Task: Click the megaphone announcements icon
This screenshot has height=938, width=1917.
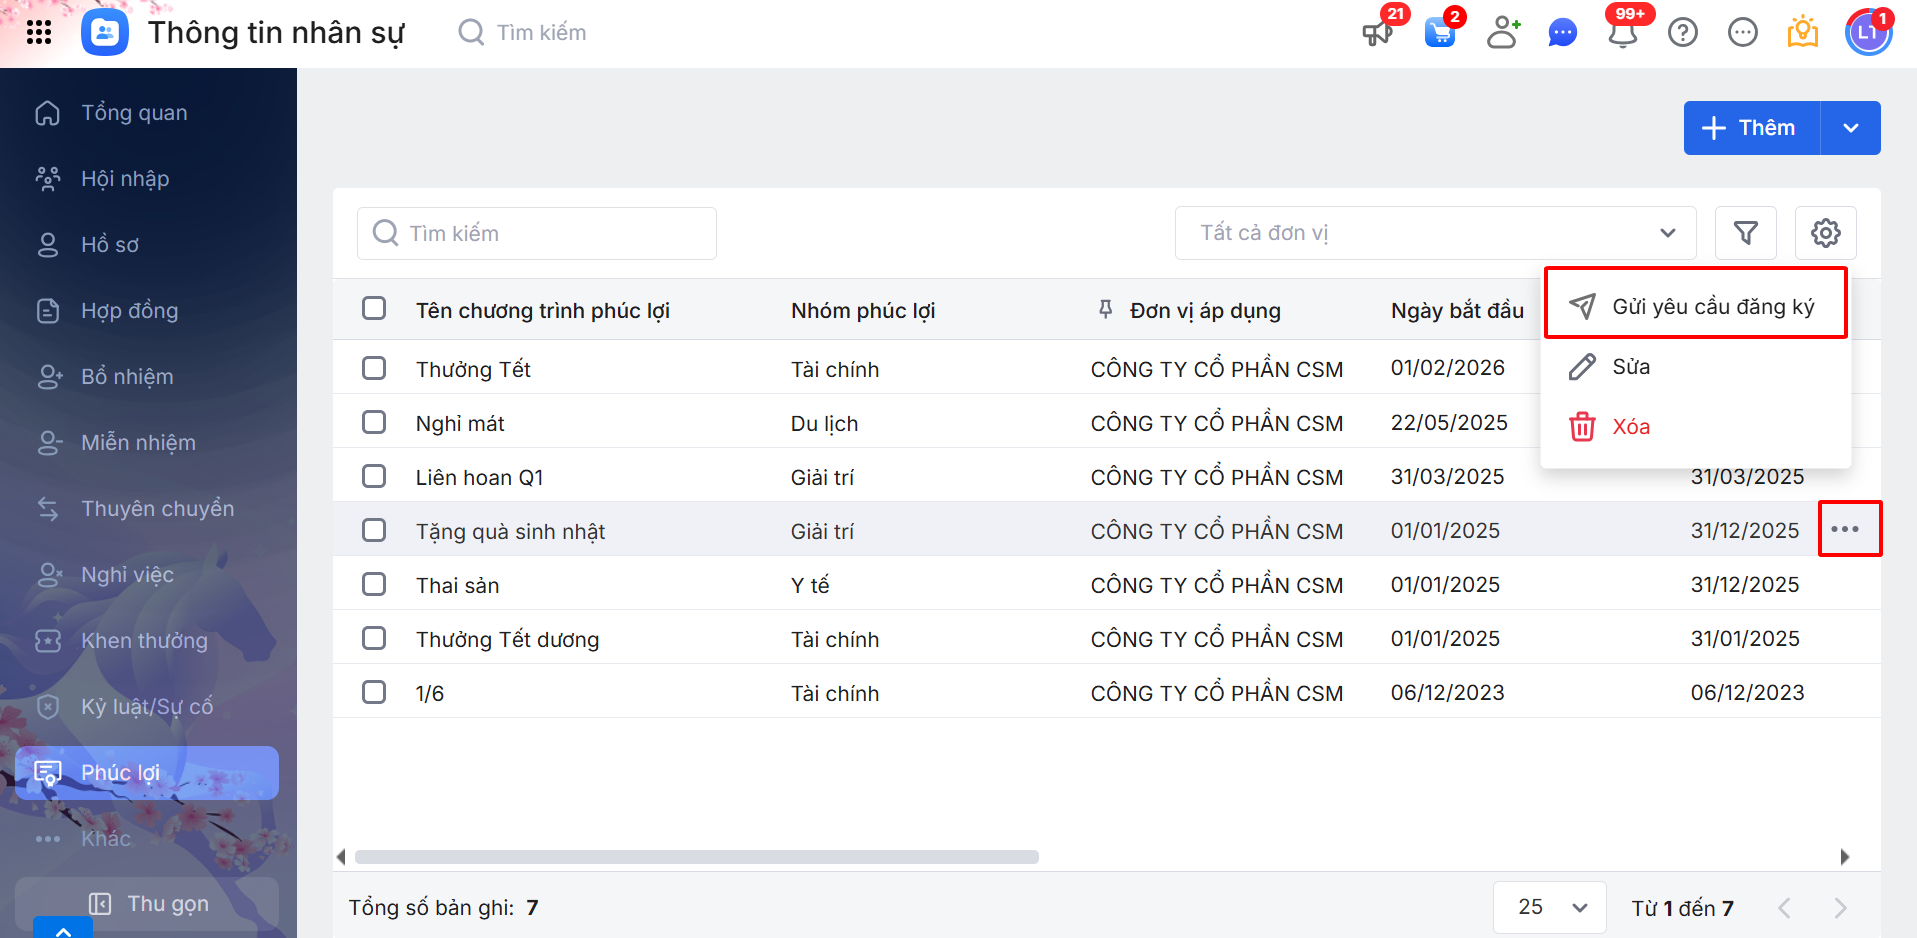Action: (x=1378, y=33)
